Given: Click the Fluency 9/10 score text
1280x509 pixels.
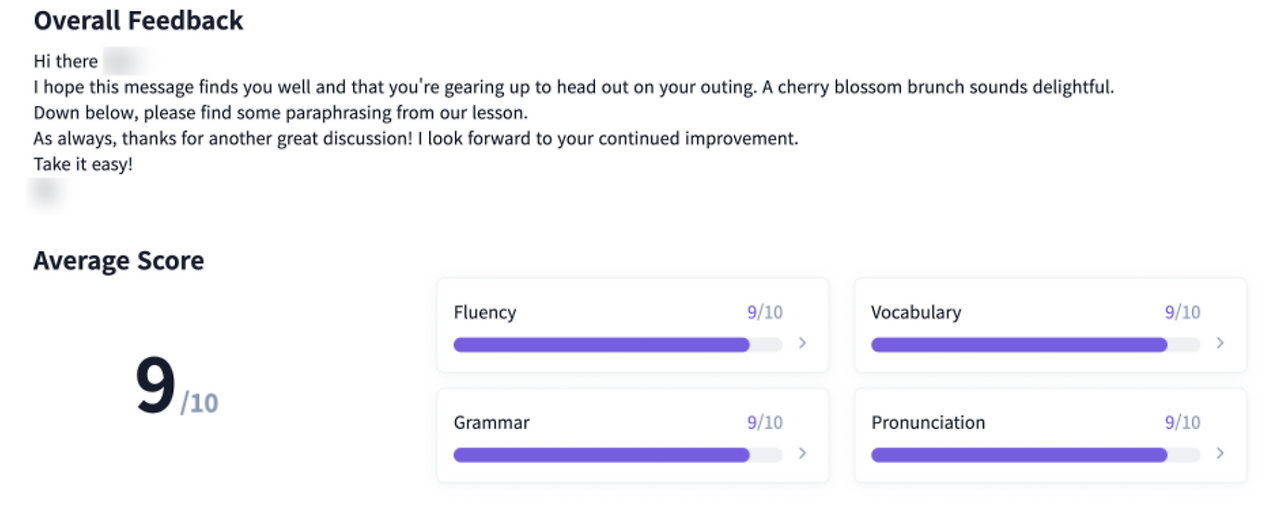Looking at the screenshot, I should coord(765,312).
